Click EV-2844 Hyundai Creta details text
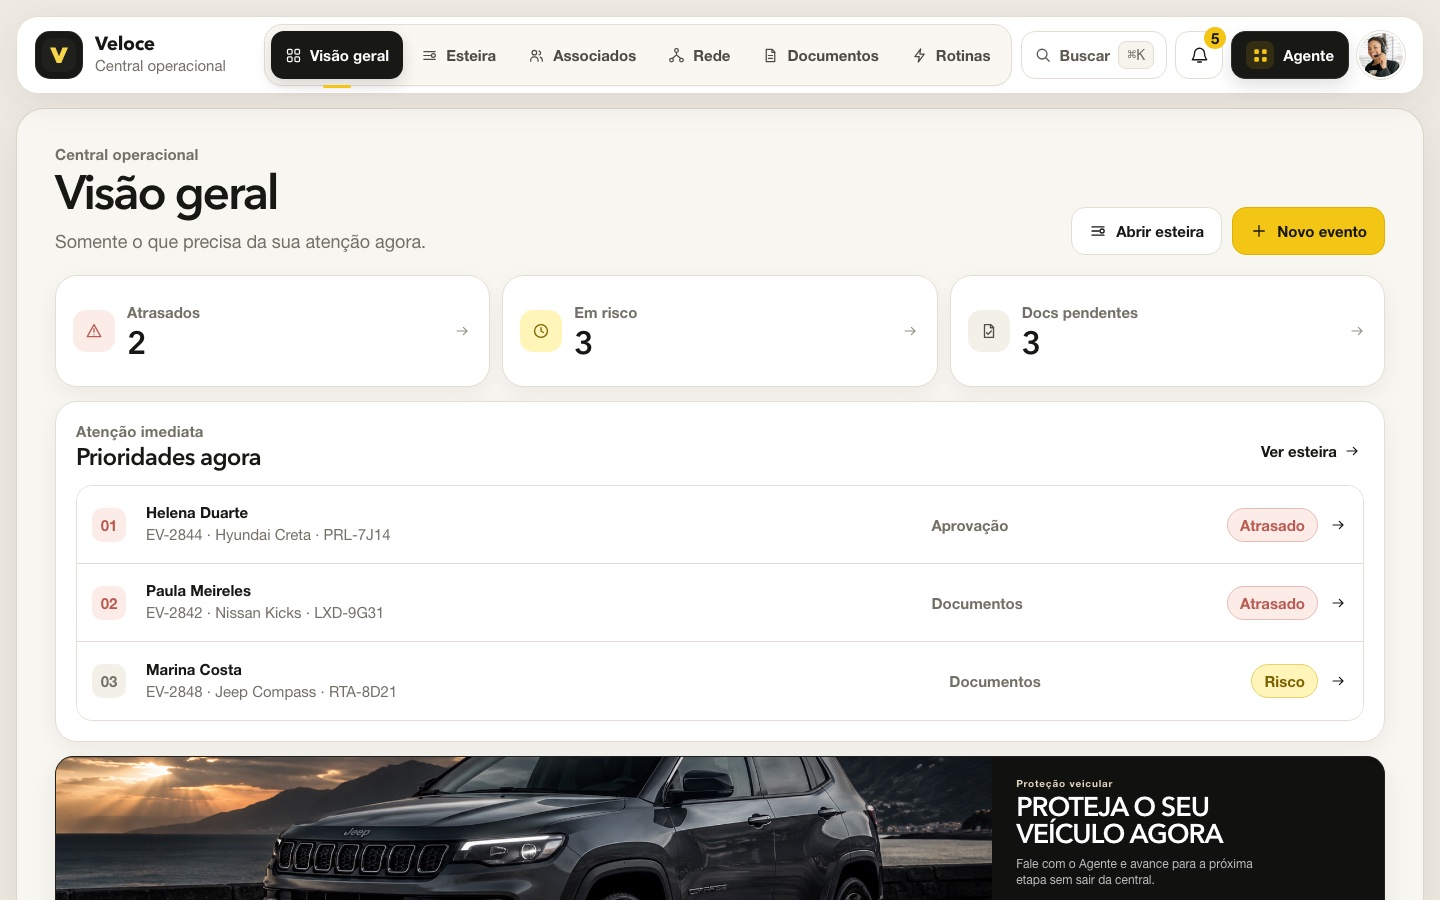 click(268, 535)
